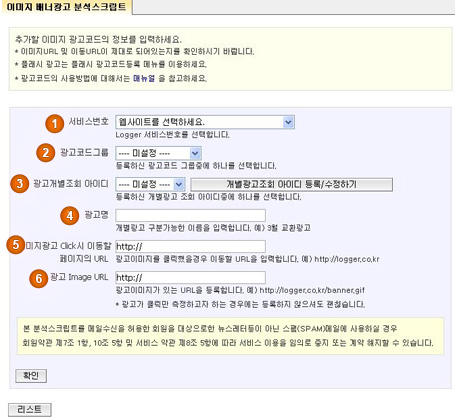Click the dropdown arrow of 서비스번호 select
This screenshot has width=455, height=420.
tap(288, 122)
